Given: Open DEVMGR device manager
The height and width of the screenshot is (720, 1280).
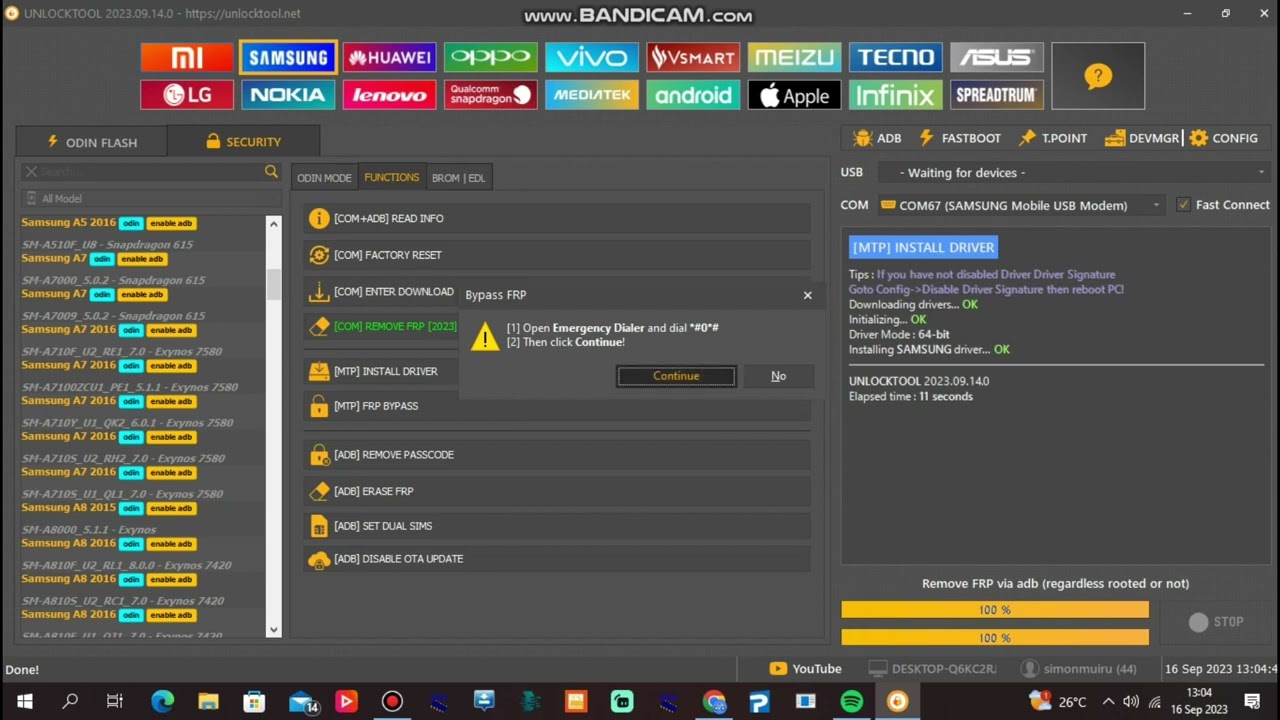Looking at the screenshot, I should tap(1142, 138).
